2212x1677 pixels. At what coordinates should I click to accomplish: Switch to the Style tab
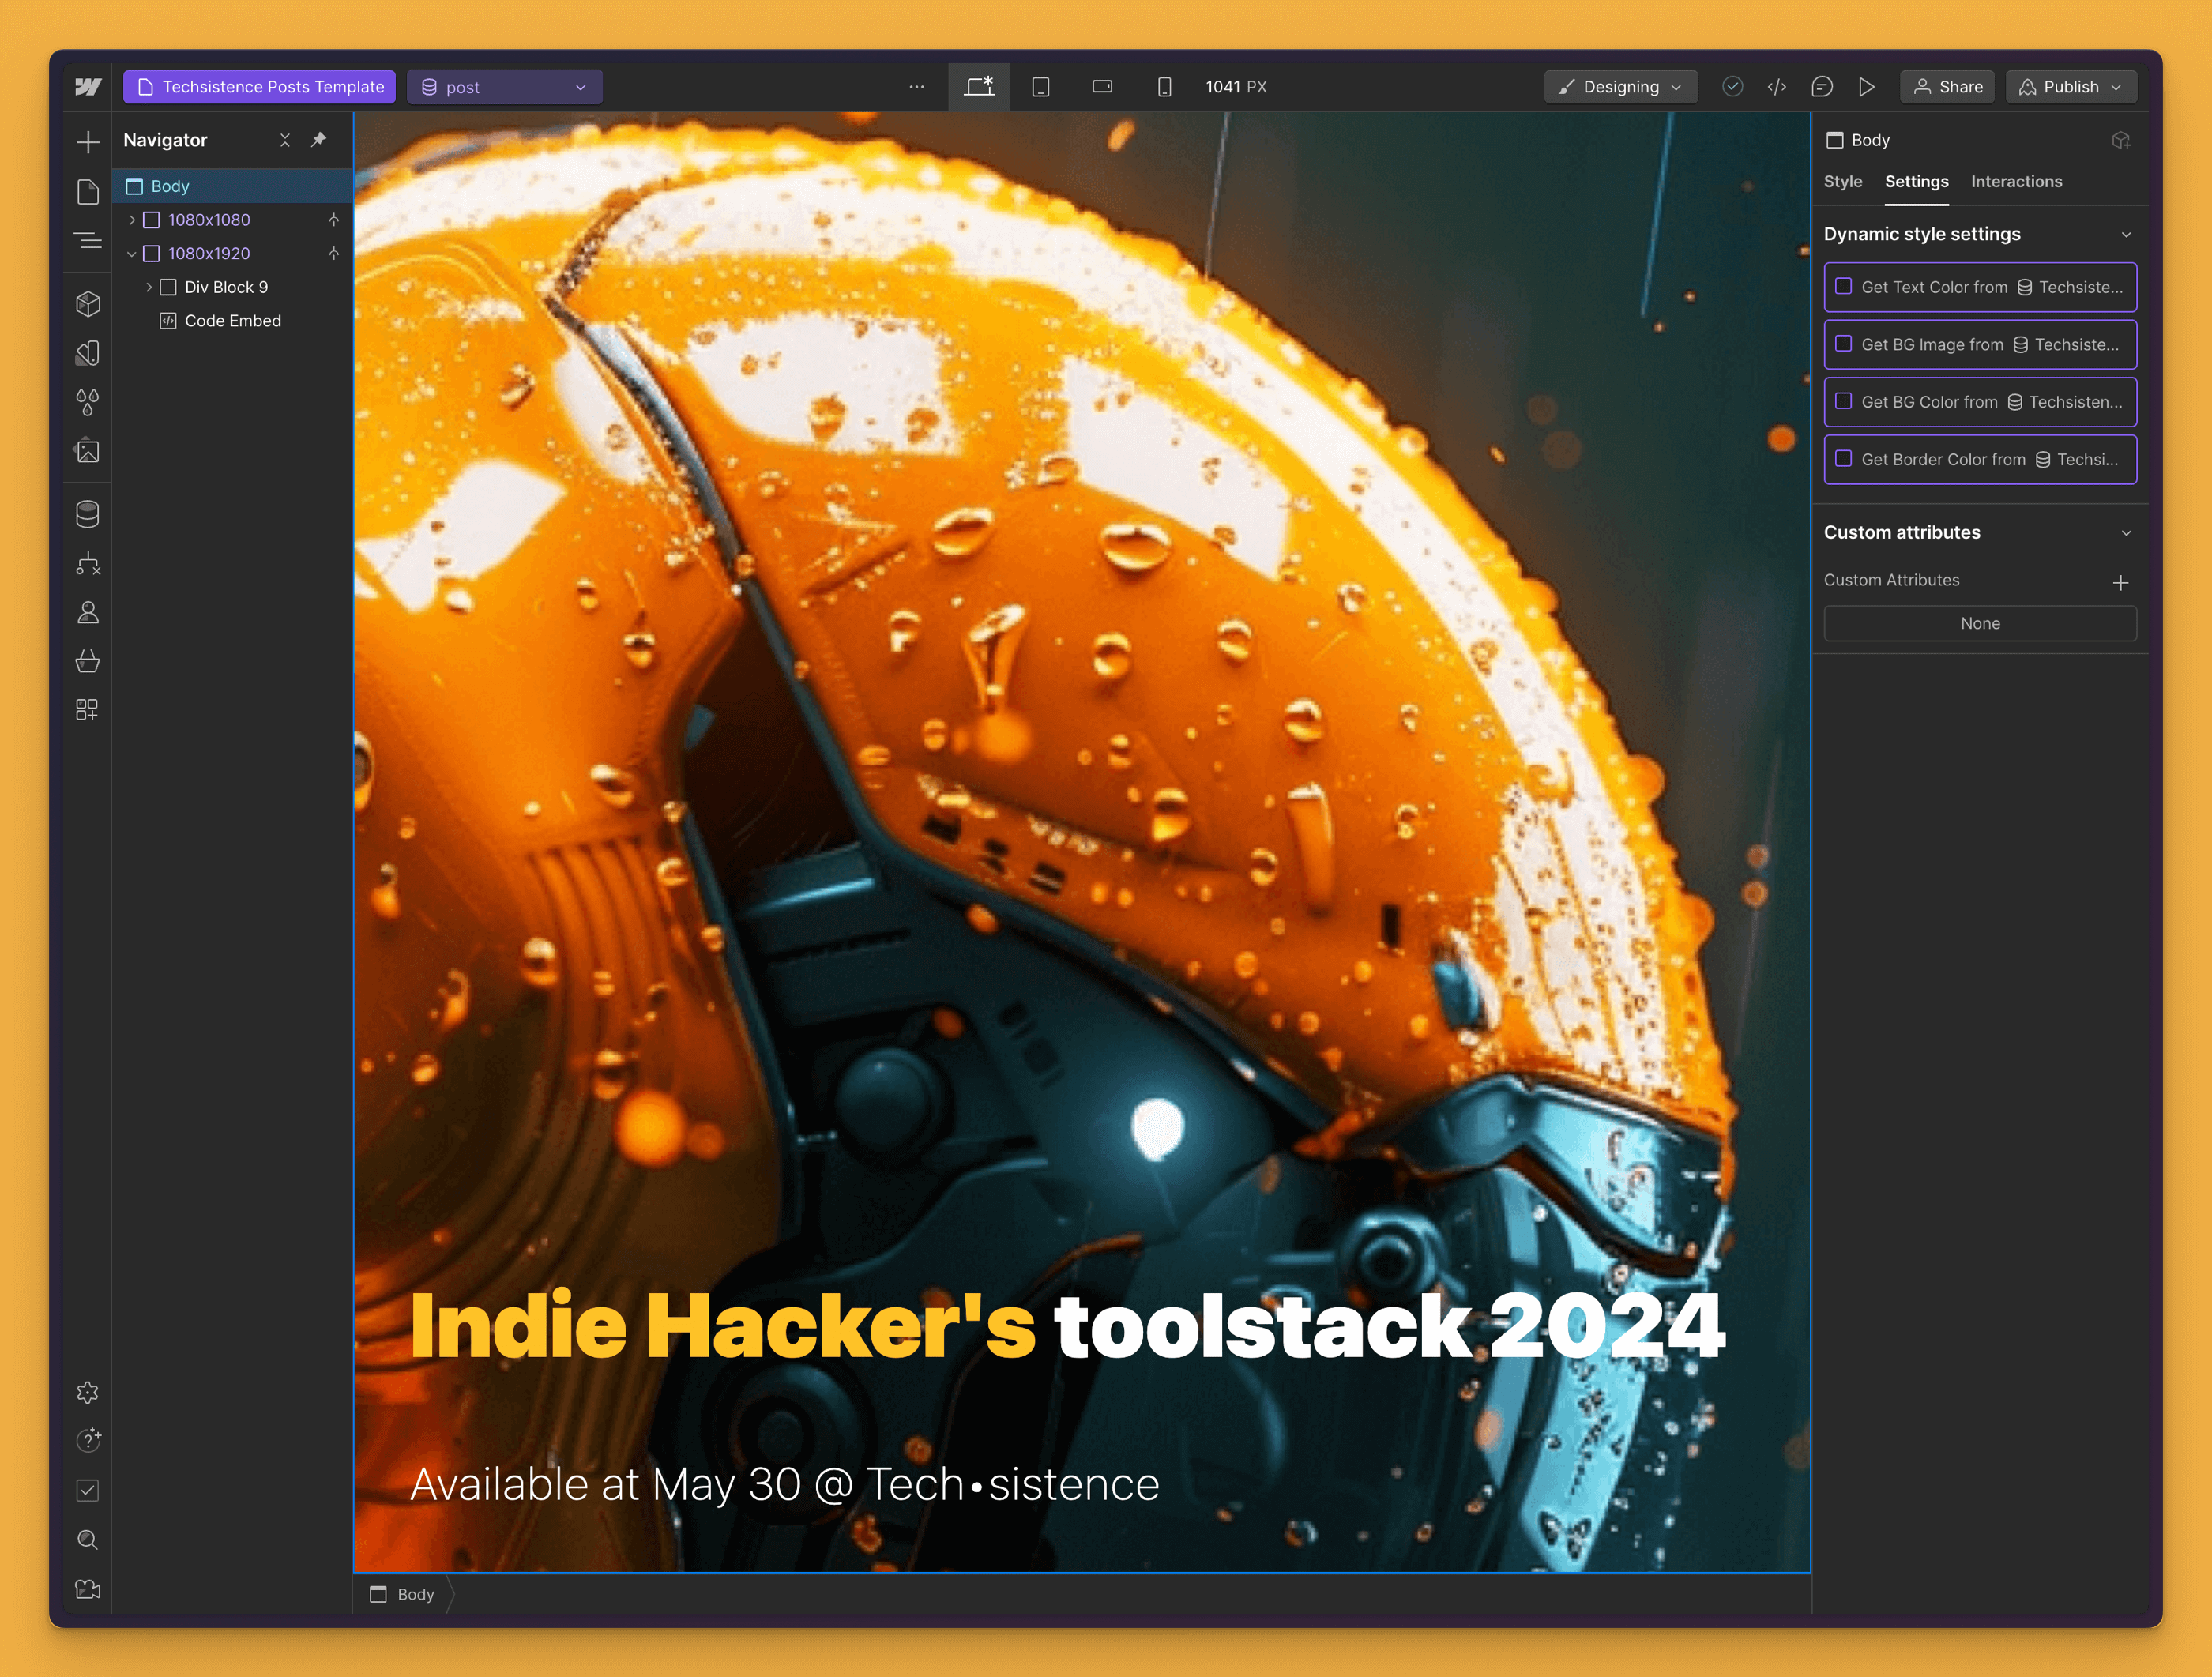(x=1842, y=181)
